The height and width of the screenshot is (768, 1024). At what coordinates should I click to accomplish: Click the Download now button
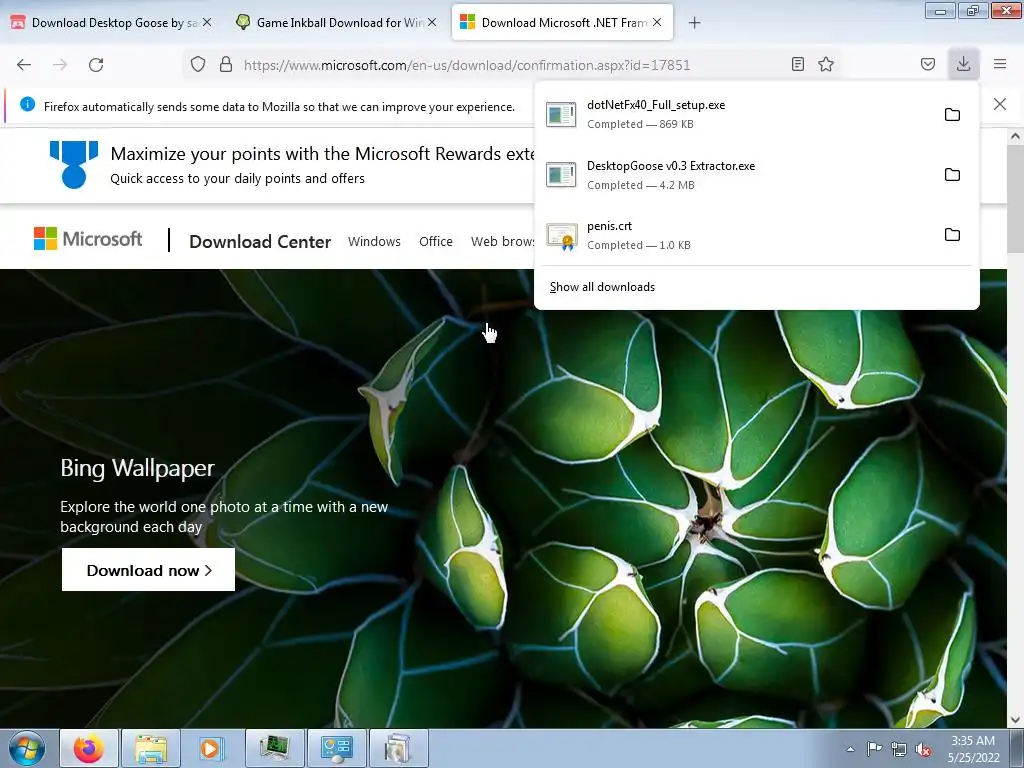click(x=148, y=570)
